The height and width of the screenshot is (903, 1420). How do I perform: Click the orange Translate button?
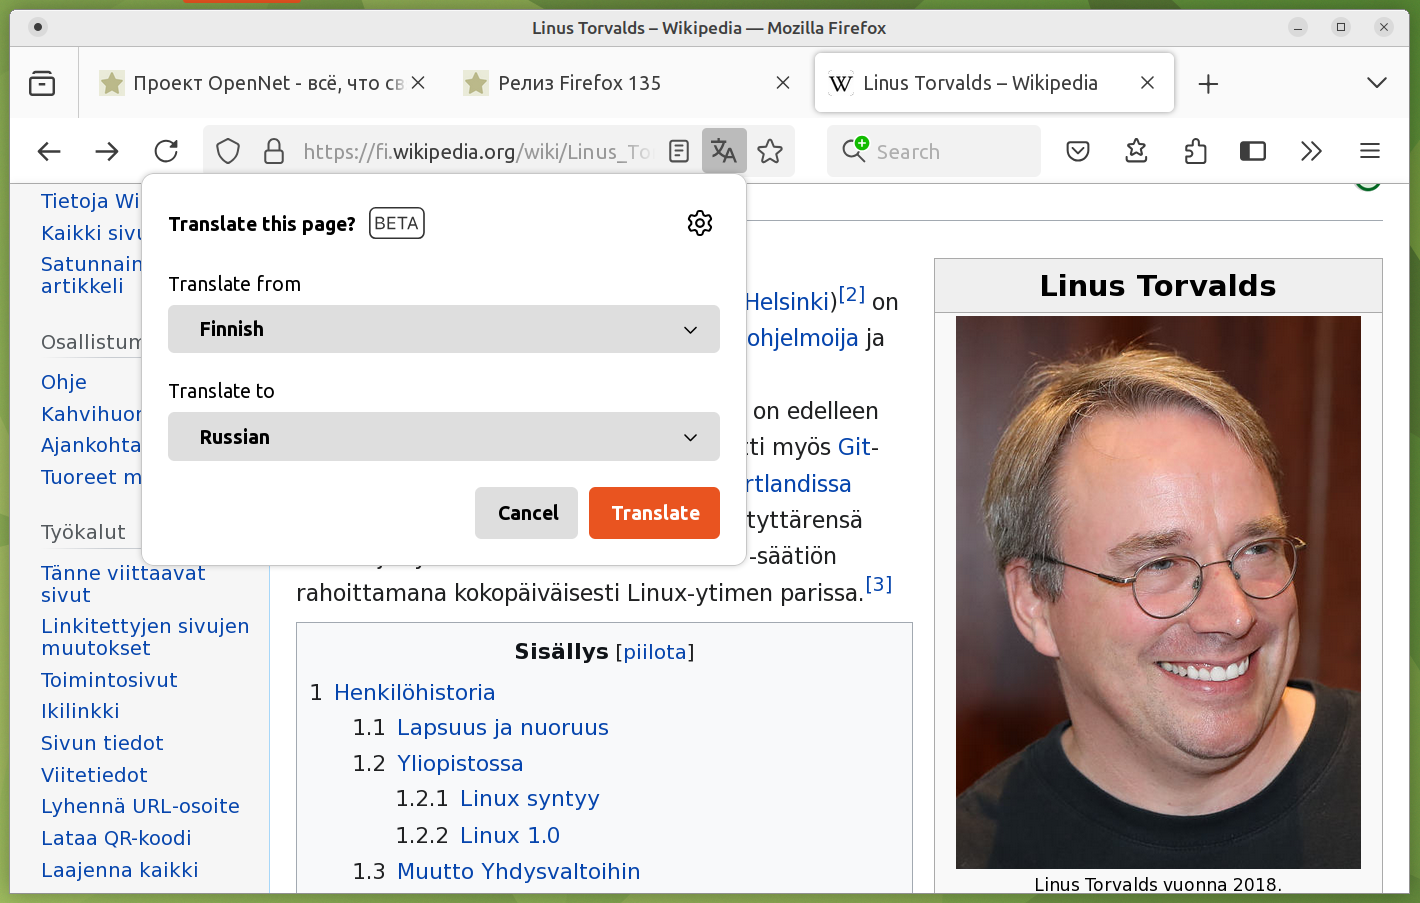click(655, 513)
